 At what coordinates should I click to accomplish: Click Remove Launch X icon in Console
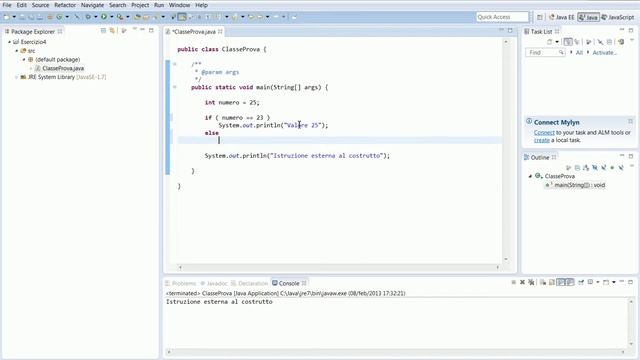pyautogui.click(x=522, y=282)
